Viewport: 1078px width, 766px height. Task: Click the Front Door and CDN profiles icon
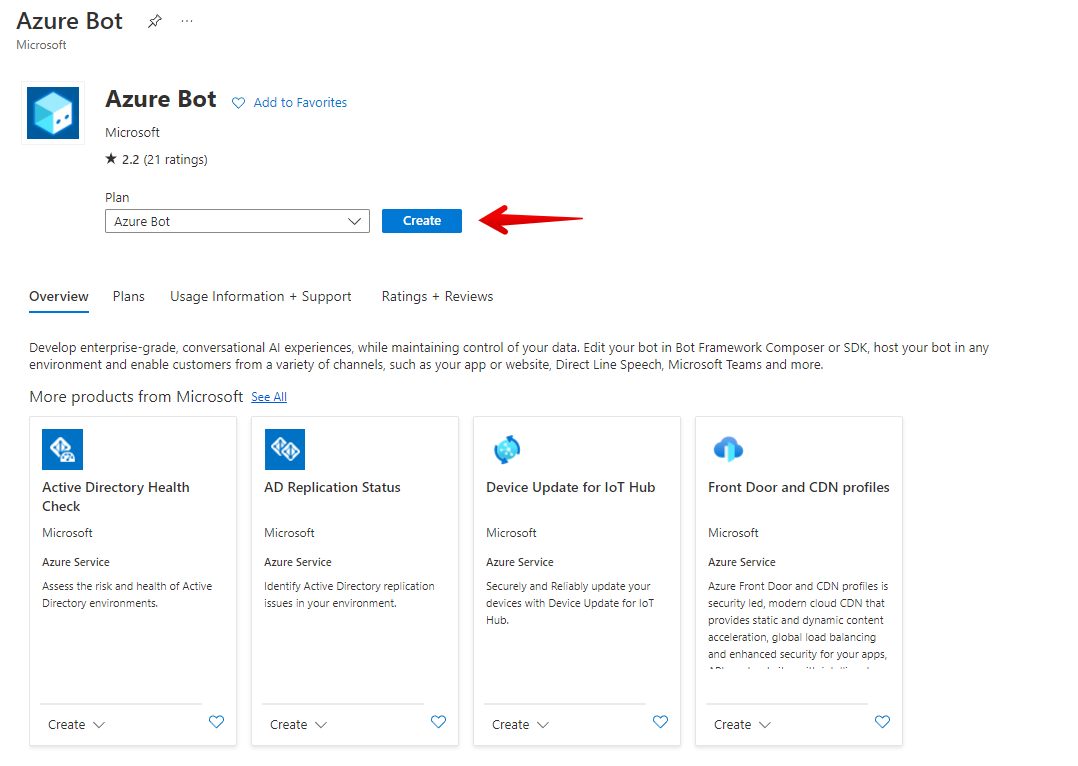(x=729, y=449)
